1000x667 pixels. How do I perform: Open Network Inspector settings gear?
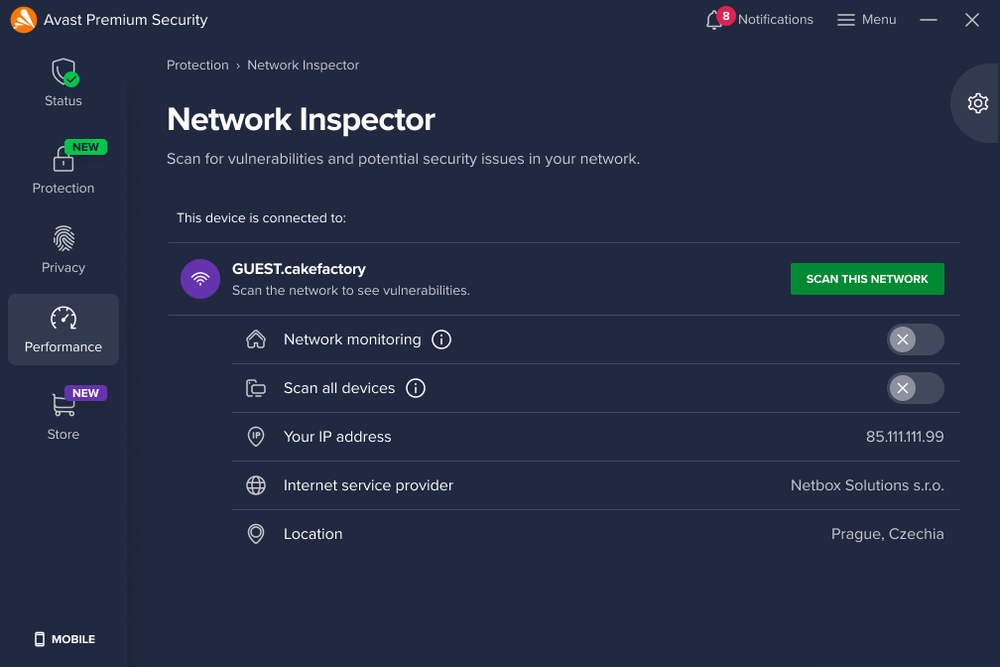[978, 103]
